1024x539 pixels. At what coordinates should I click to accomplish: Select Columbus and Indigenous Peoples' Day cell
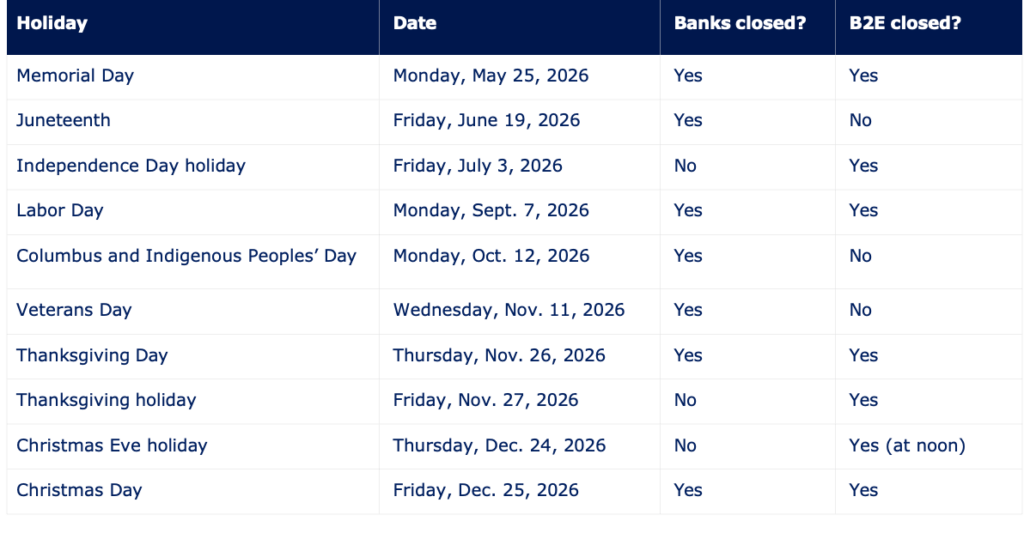click(186, 256)
